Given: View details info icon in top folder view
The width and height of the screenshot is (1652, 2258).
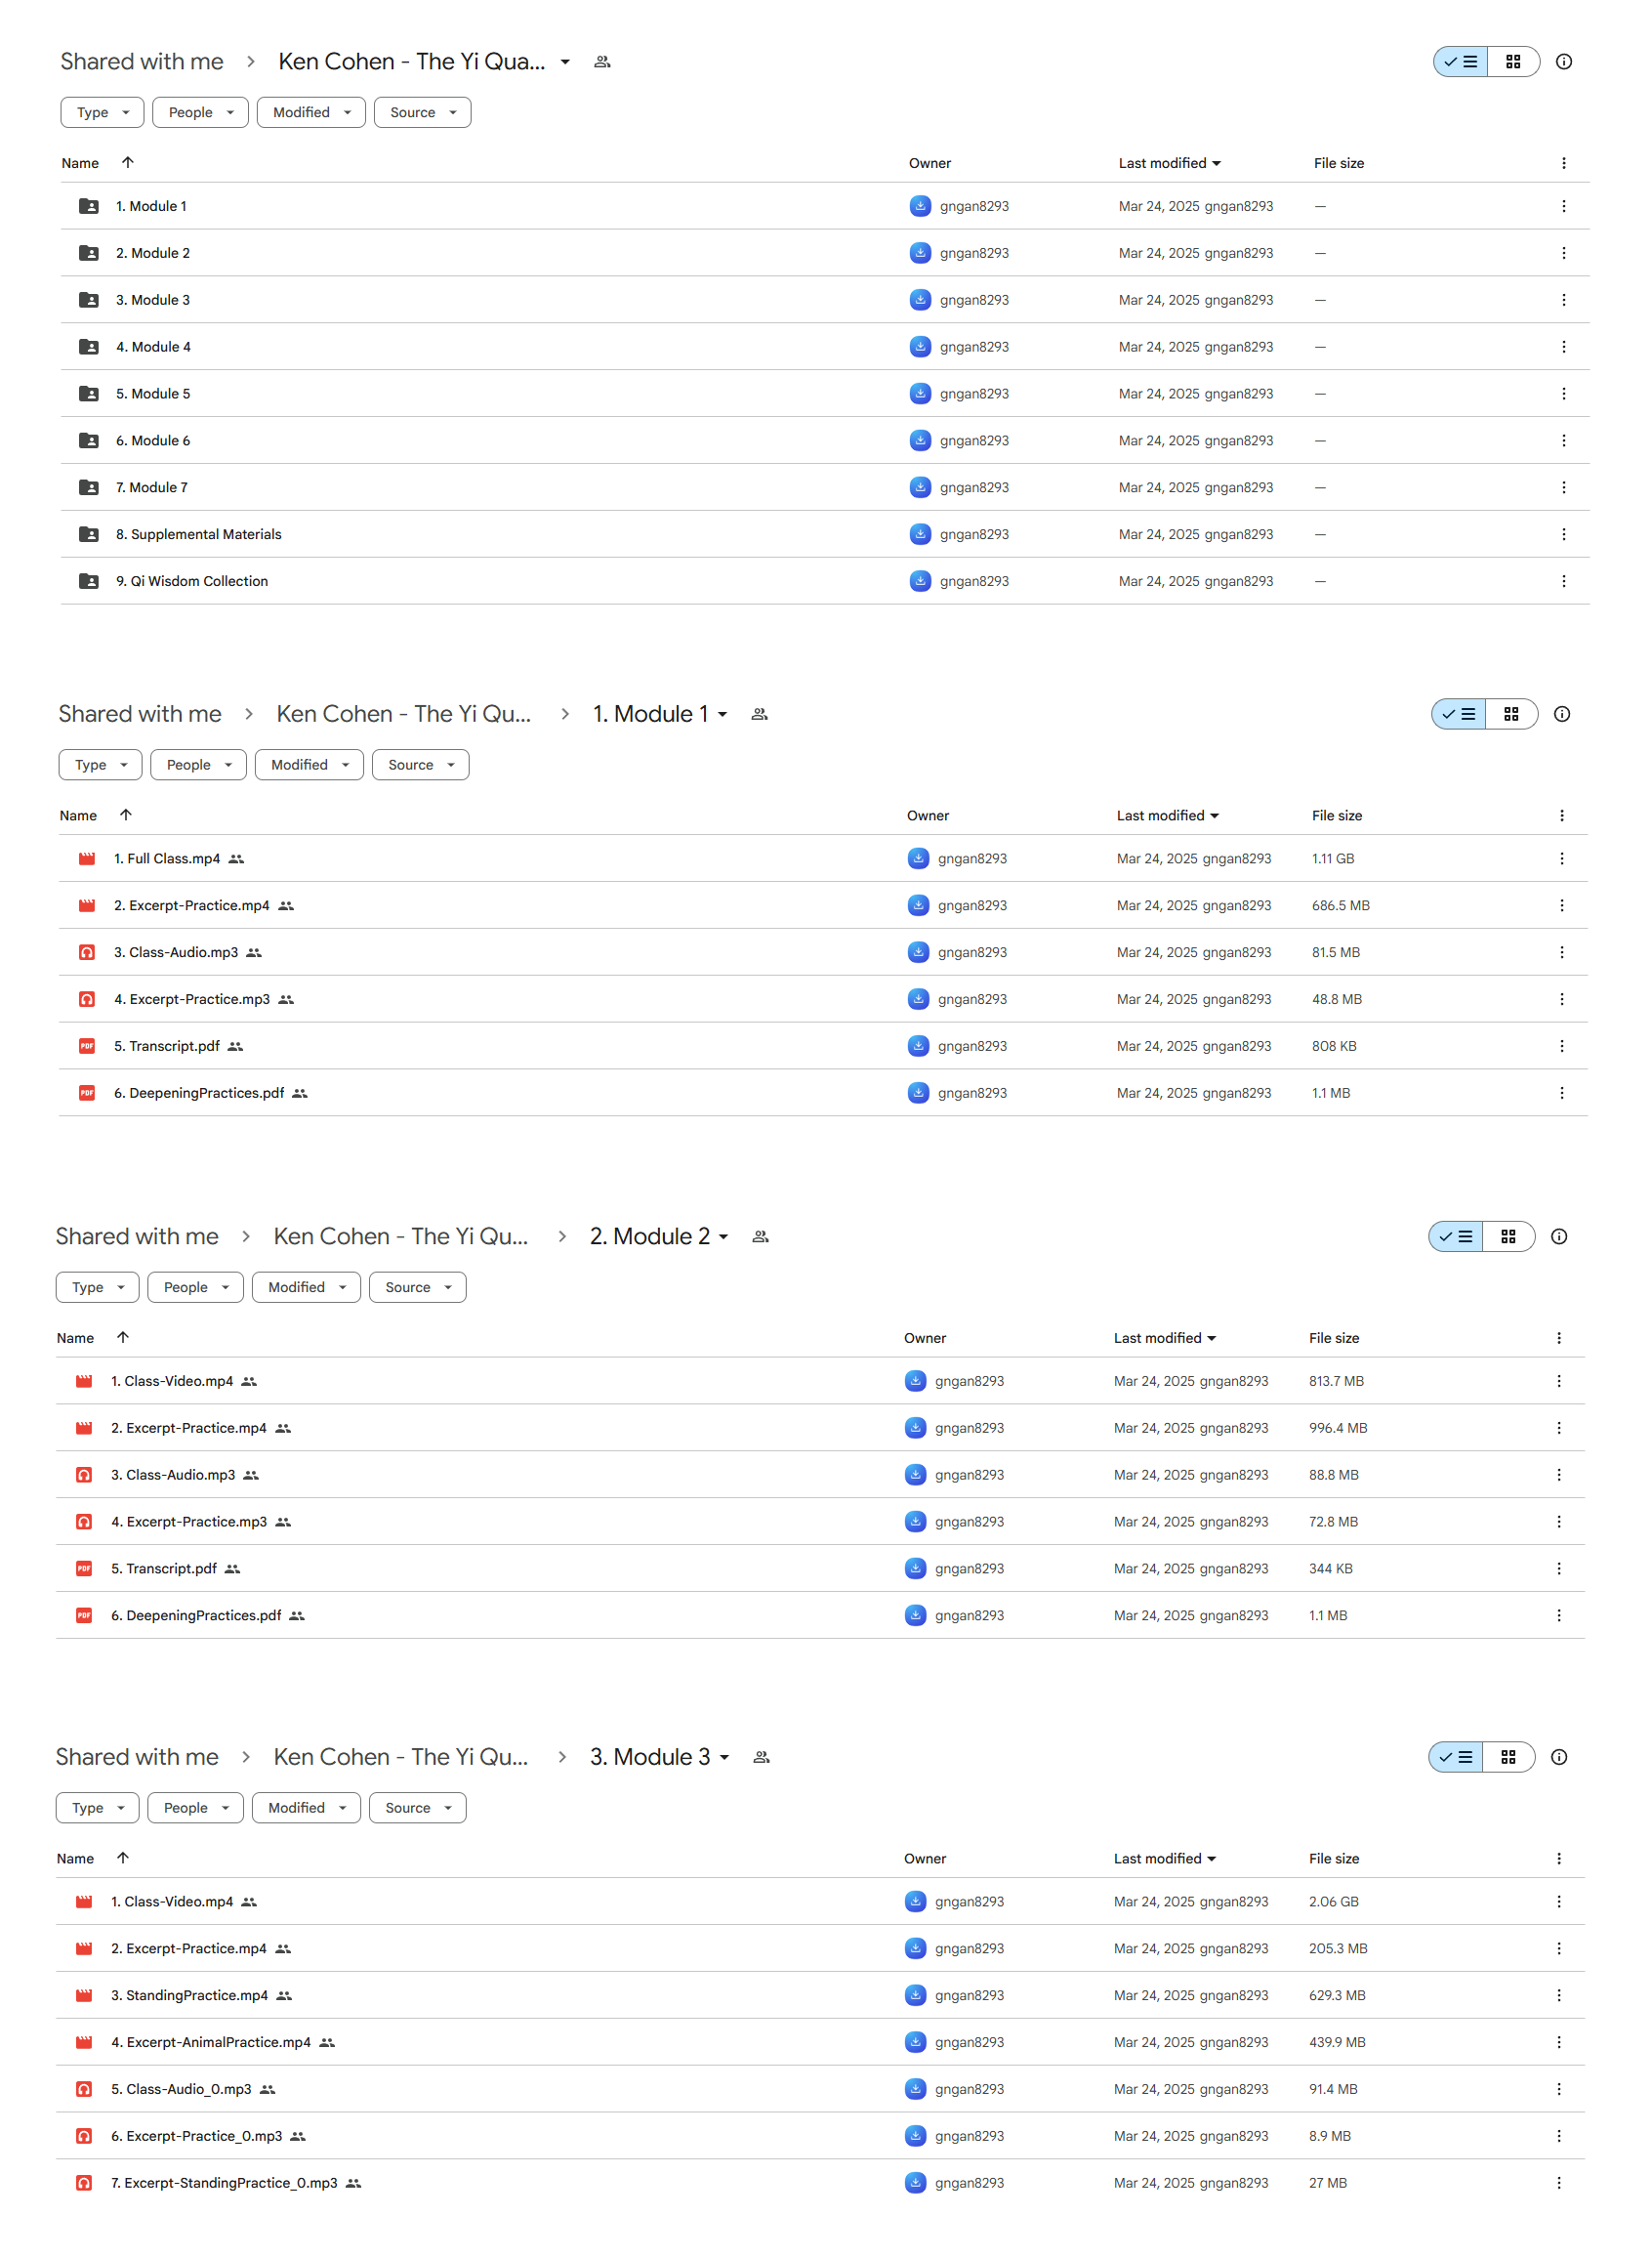Looking at the screenshot, I should pyautogui.click(x=1564, y=62).
